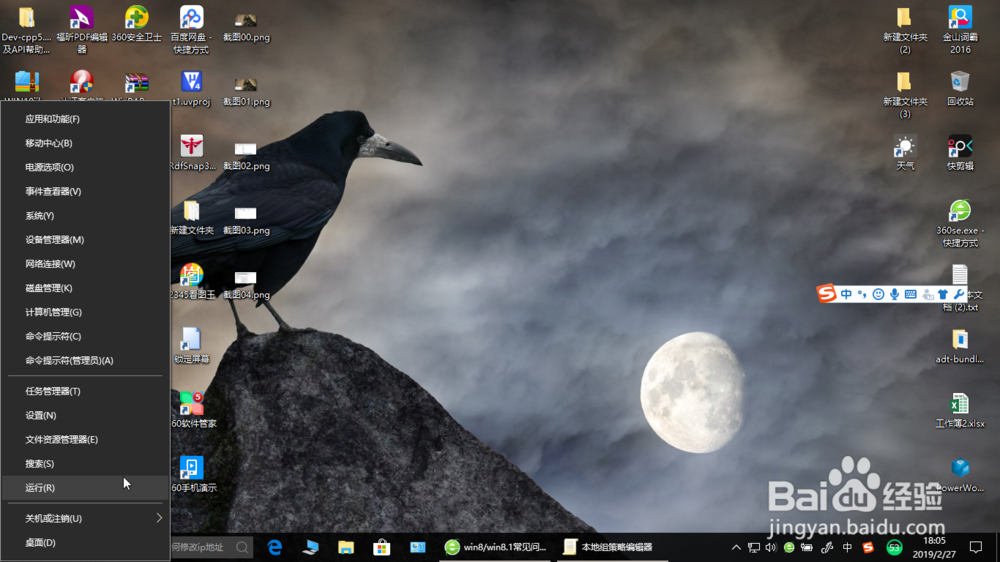Viewport: 1000px width, 562px height.
Task: Launch 命令提示符(管理员)(A) from the menu
Action: (x=85, y=360)
